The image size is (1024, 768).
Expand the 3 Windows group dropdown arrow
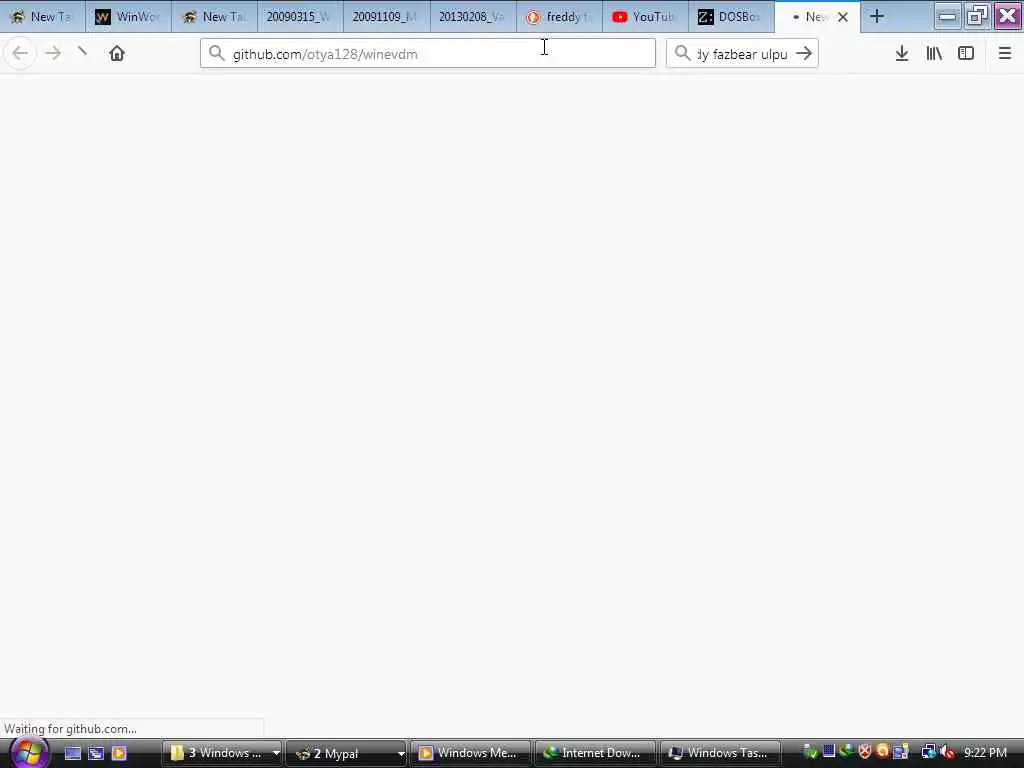point(276,753)
